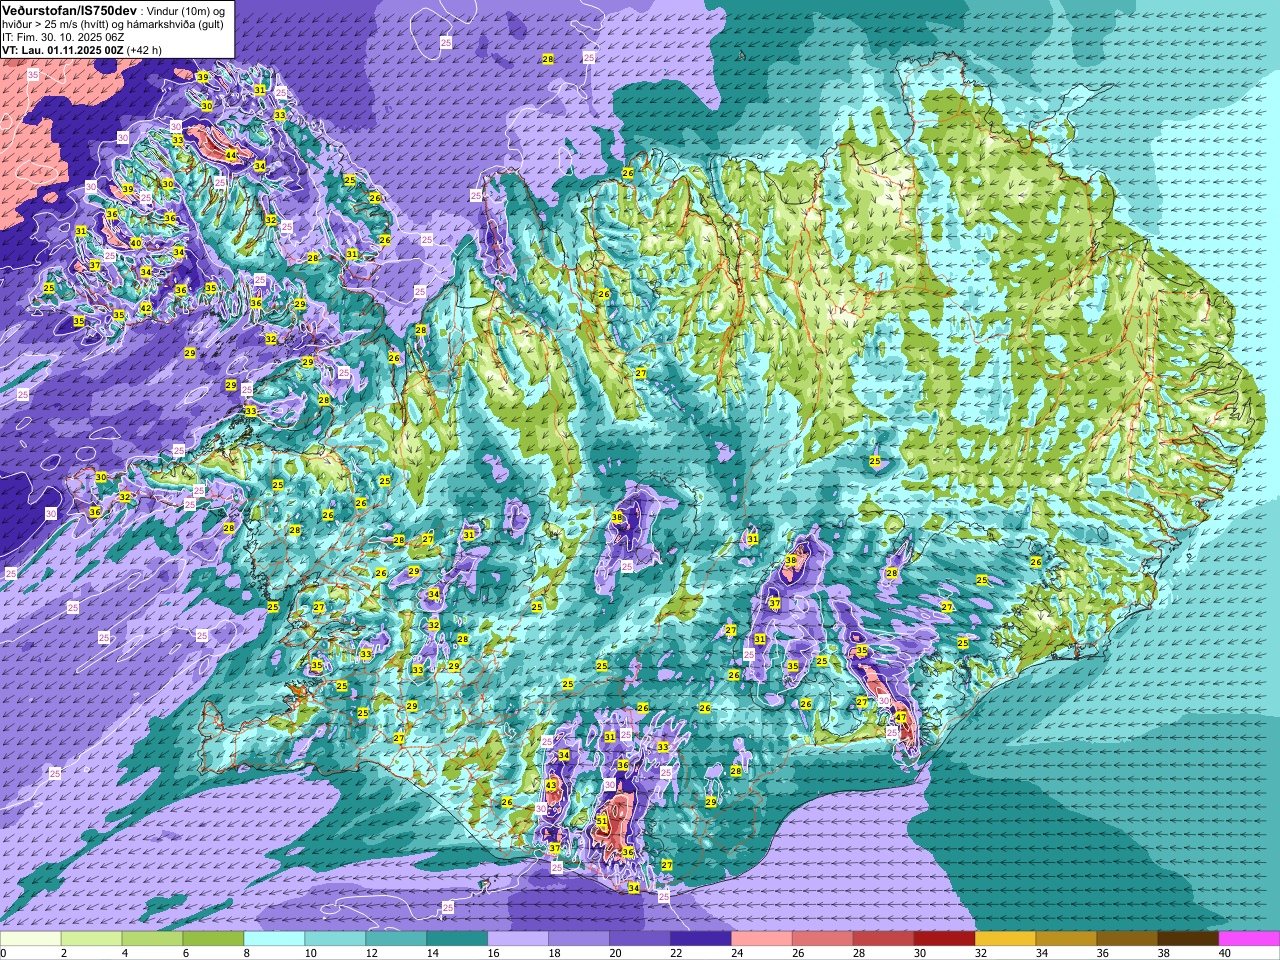
Task: Select the 30–32 m/s dark red legend swatch
Action: [945, 939]
